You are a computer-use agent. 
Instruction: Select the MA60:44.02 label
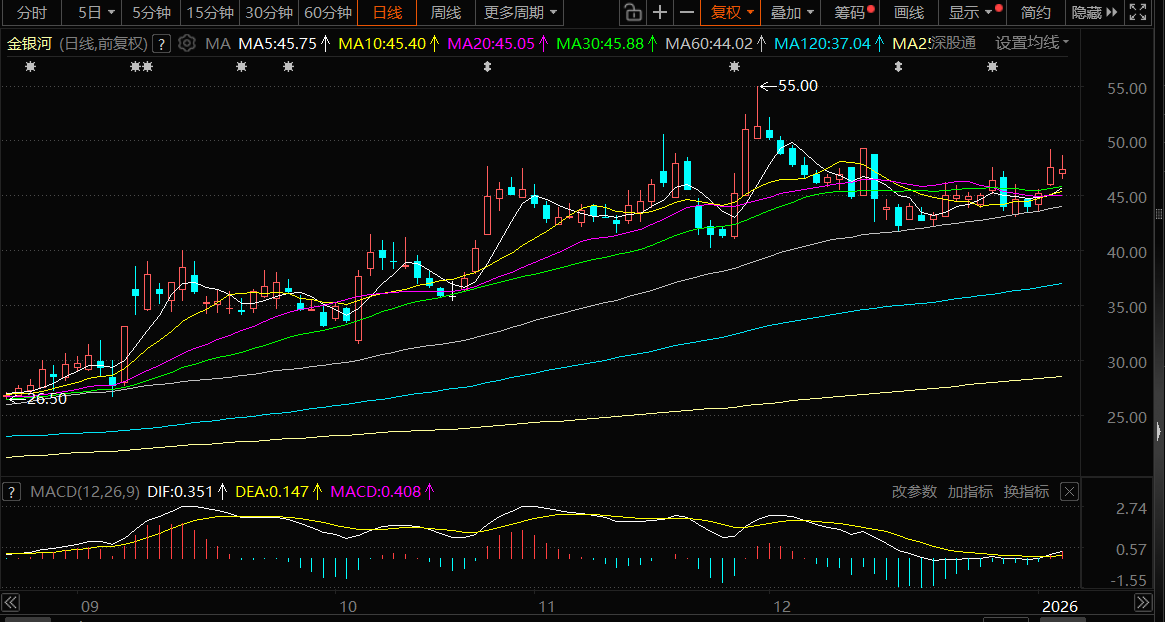pos(709,43)
